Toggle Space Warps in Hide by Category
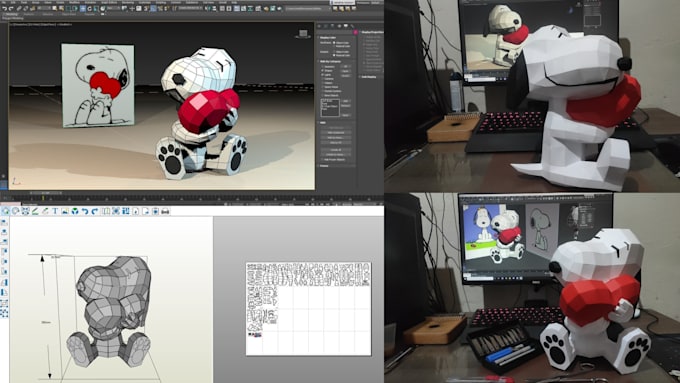 322,87
